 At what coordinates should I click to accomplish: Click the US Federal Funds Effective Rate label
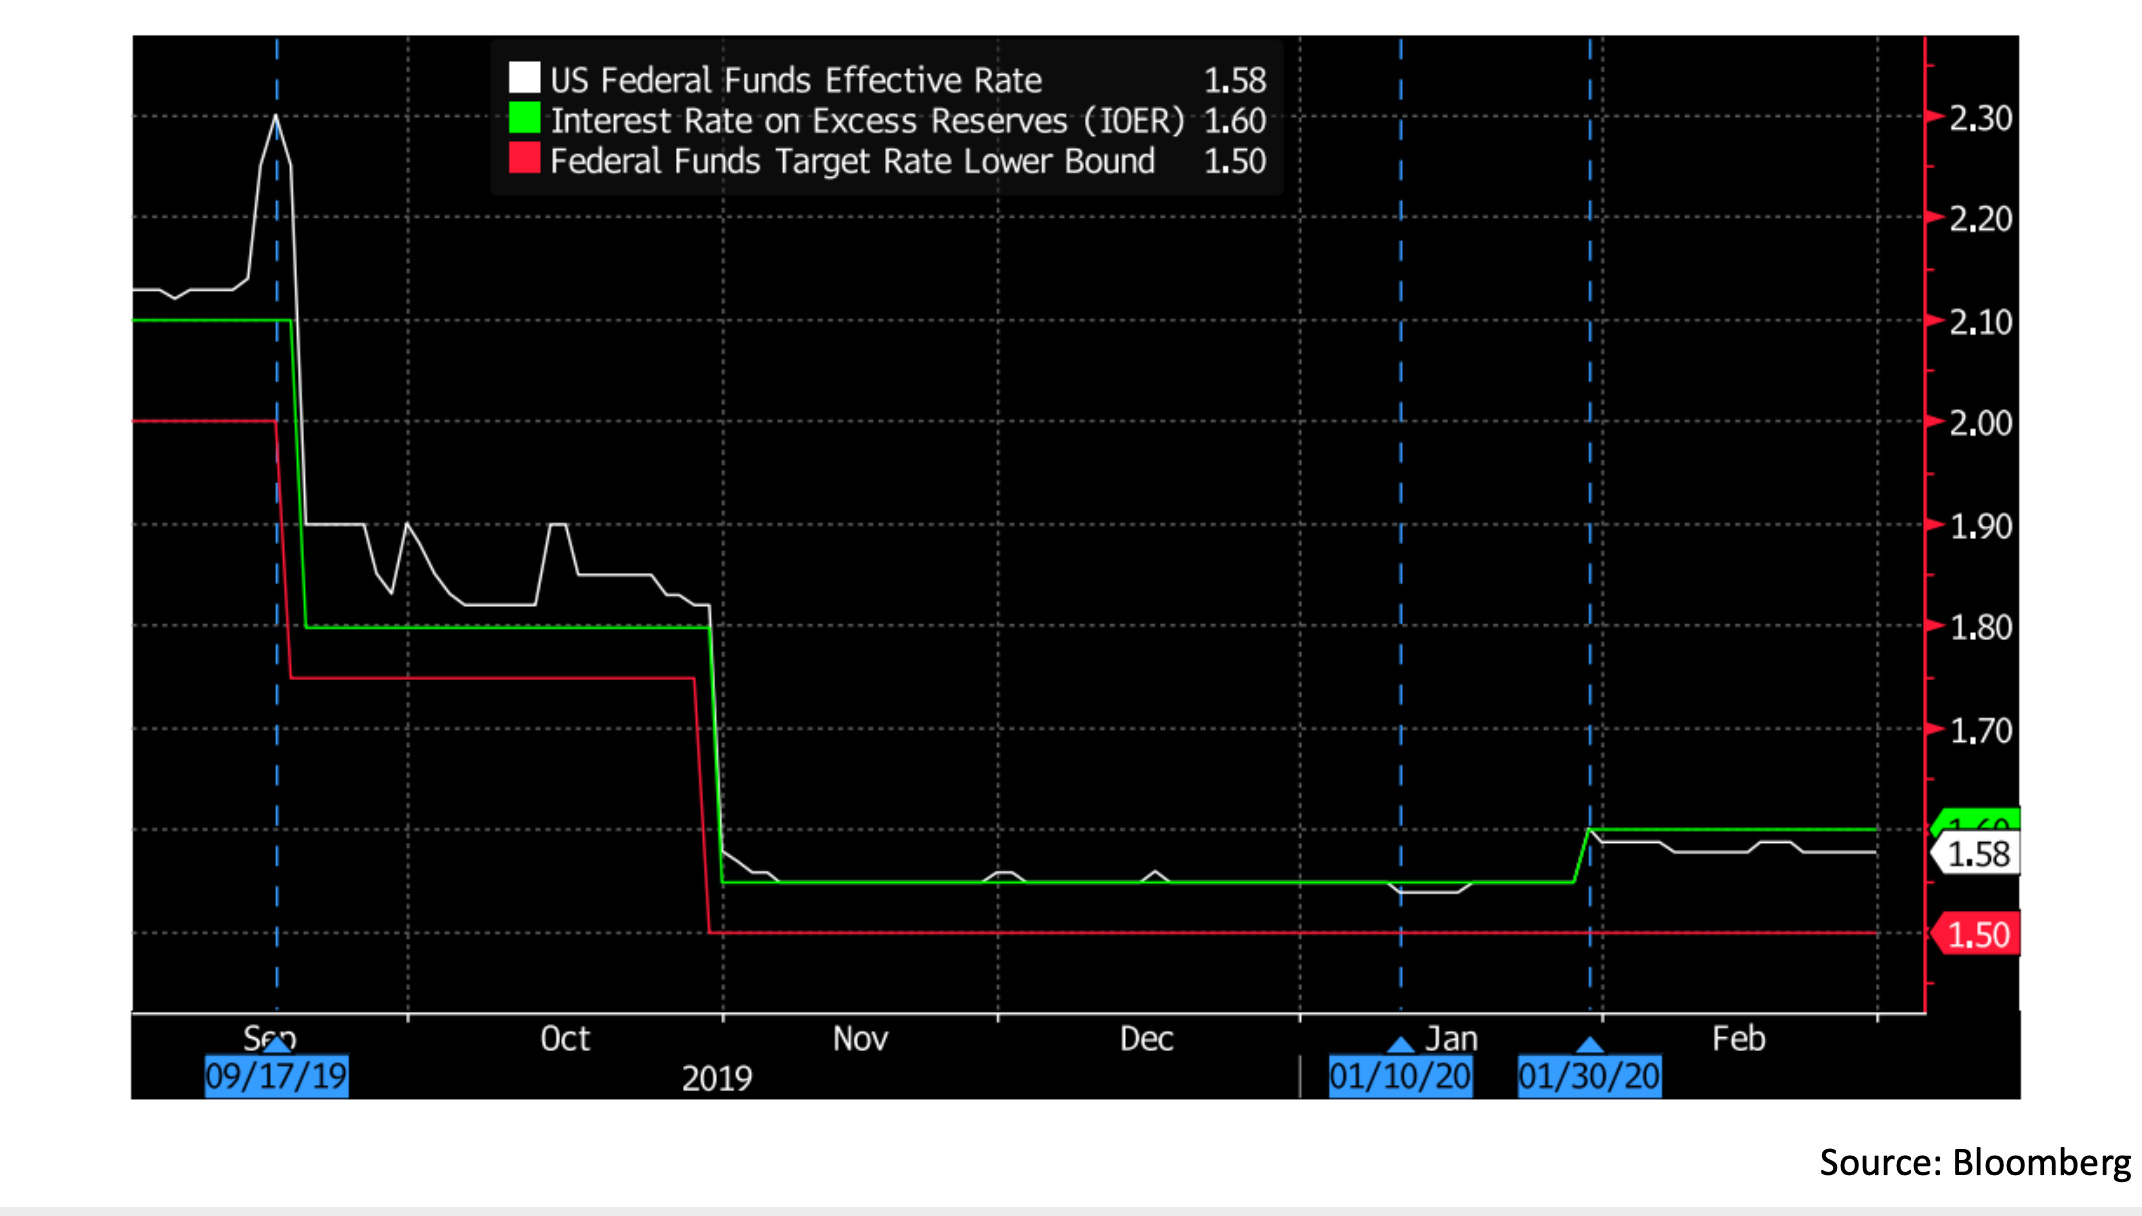point(796,80)
